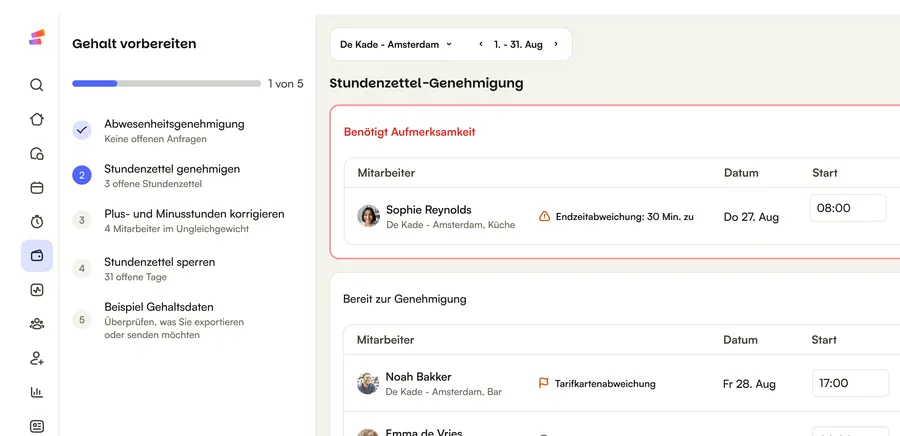Click the warning triangle for Sophie Reynolds

[544, 216]
